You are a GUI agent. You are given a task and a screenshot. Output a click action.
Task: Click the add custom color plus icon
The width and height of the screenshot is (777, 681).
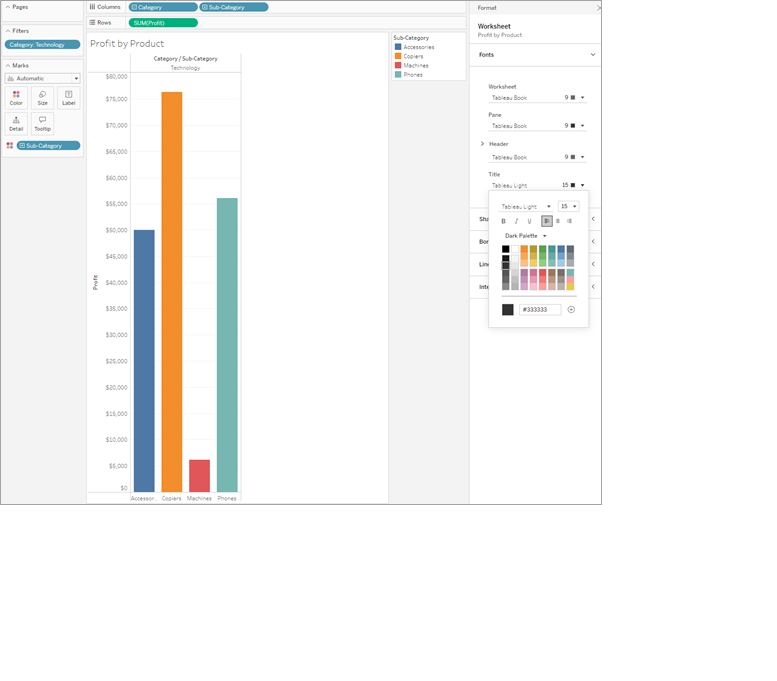[571, 310]
